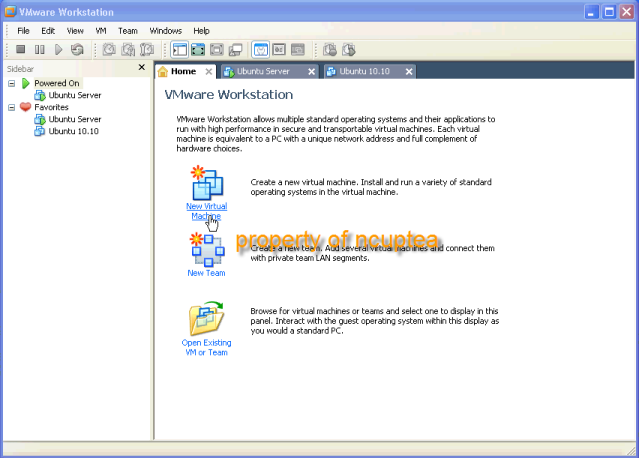This screenshot has width=639, height=458.
Task: Select Ubuntu Server under Powered On
Action: 75,95
